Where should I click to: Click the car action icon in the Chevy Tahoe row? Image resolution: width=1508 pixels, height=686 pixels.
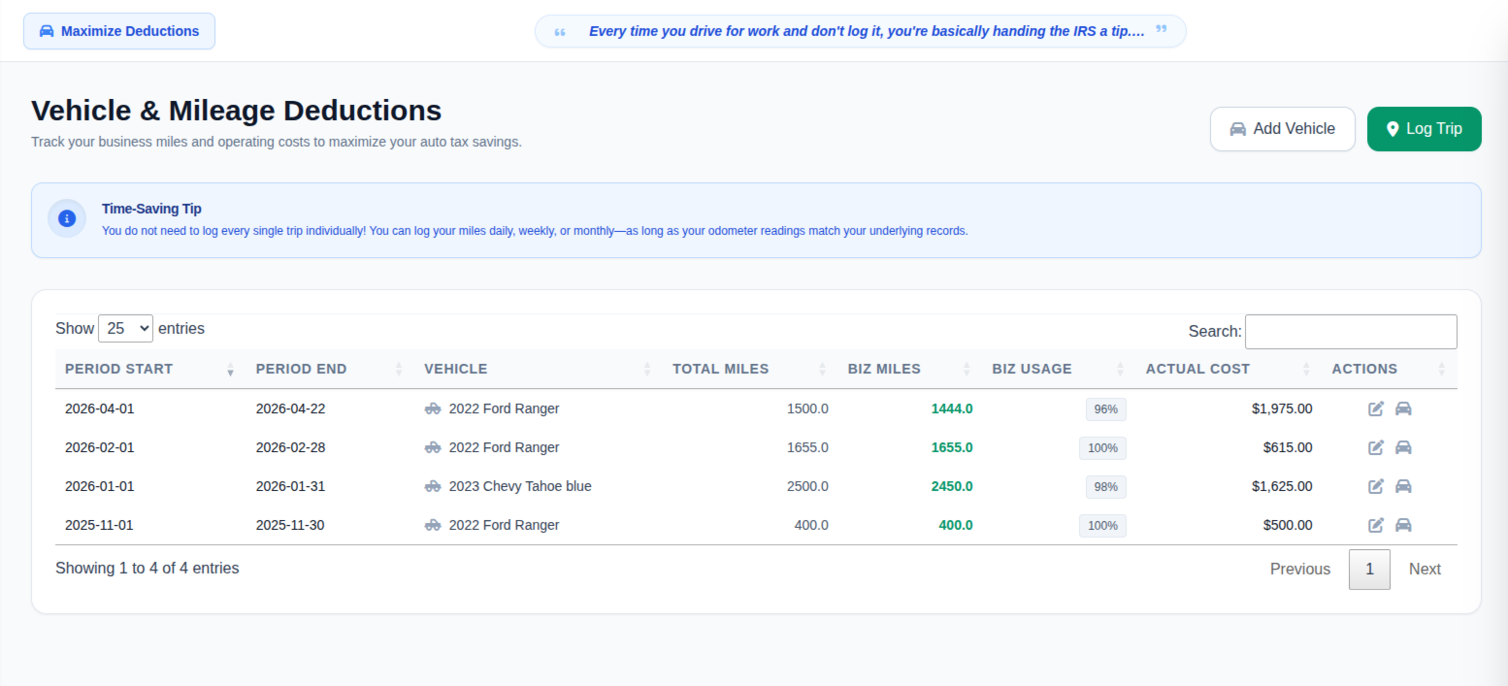click(x=1403, y=486)
